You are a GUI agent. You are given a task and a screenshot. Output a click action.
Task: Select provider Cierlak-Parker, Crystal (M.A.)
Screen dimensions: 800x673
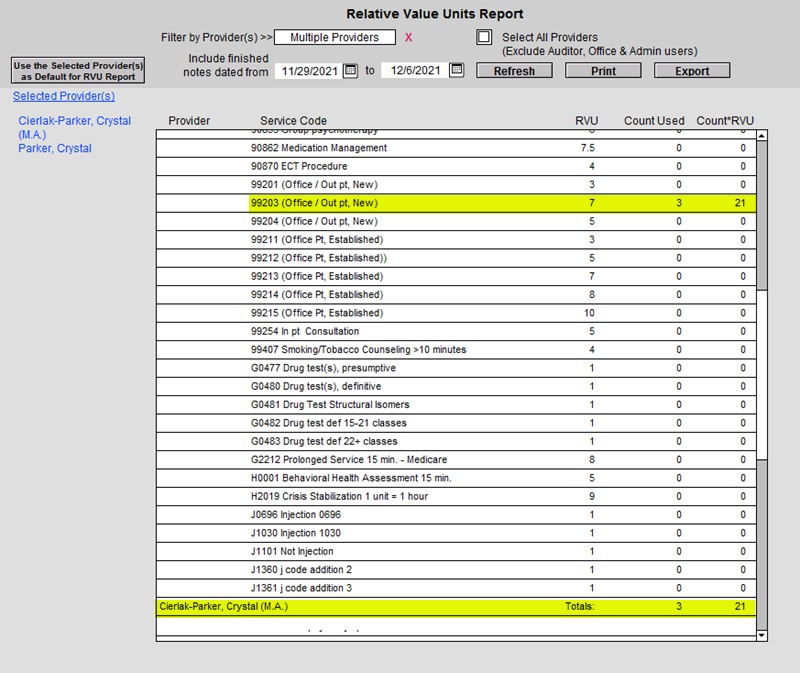tap(74, 127)
